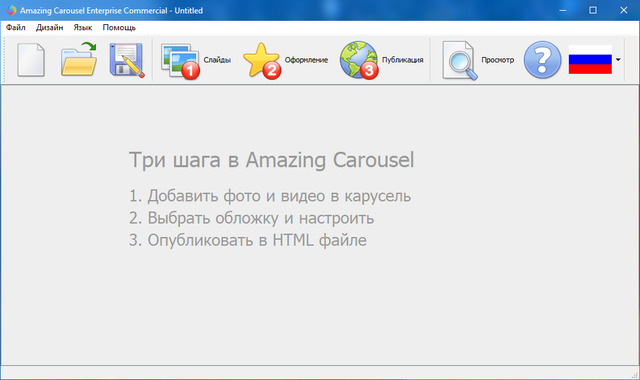Open an existing project folder icon
Screen dimensions: 640x380
tap(79, 60)
